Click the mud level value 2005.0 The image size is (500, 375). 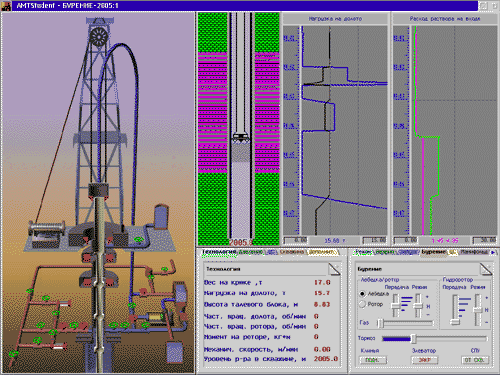click(326, 359)
